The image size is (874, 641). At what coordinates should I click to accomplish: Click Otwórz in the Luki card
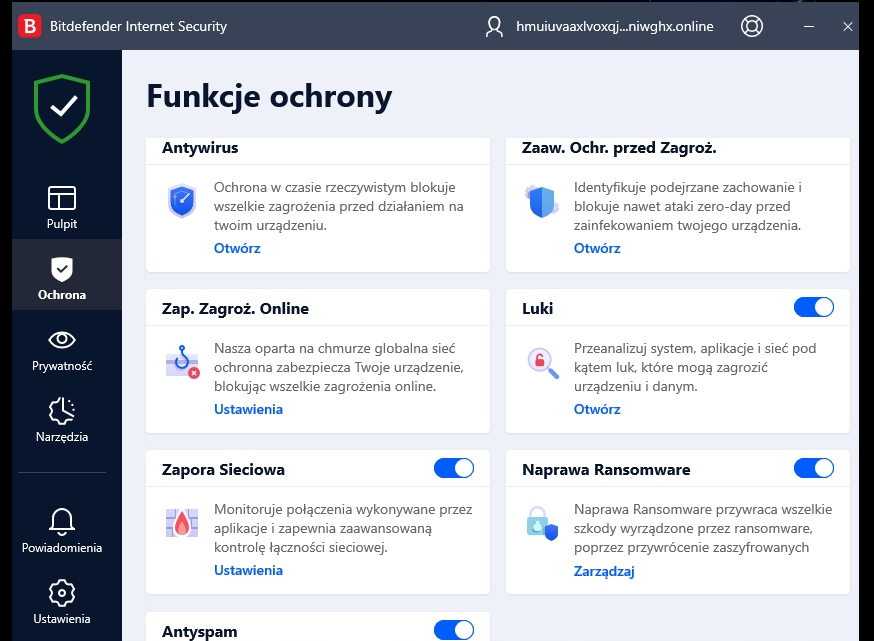597,409
